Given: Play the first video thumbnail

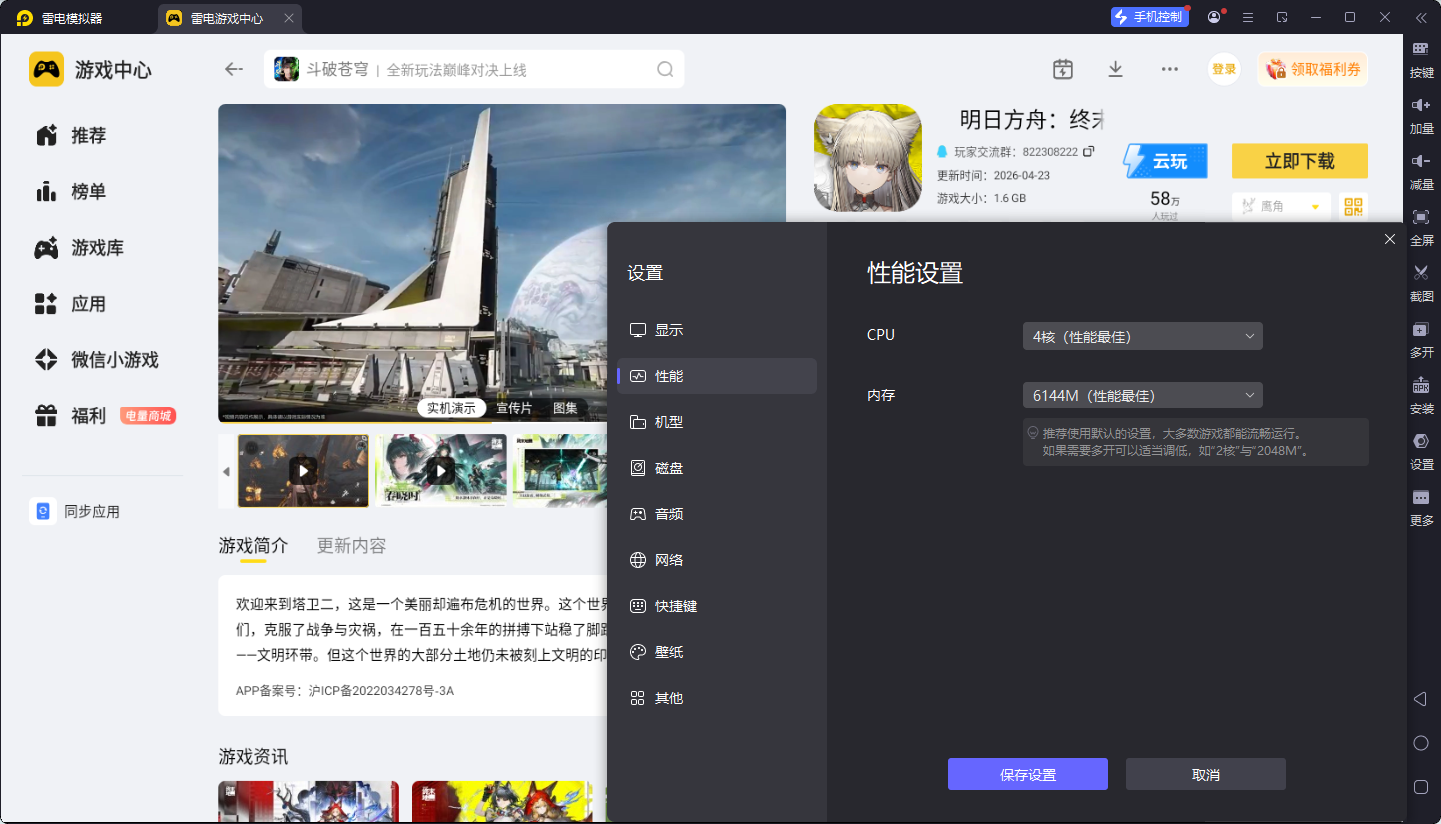Looking at the screenshot, I should pos(304,470).
